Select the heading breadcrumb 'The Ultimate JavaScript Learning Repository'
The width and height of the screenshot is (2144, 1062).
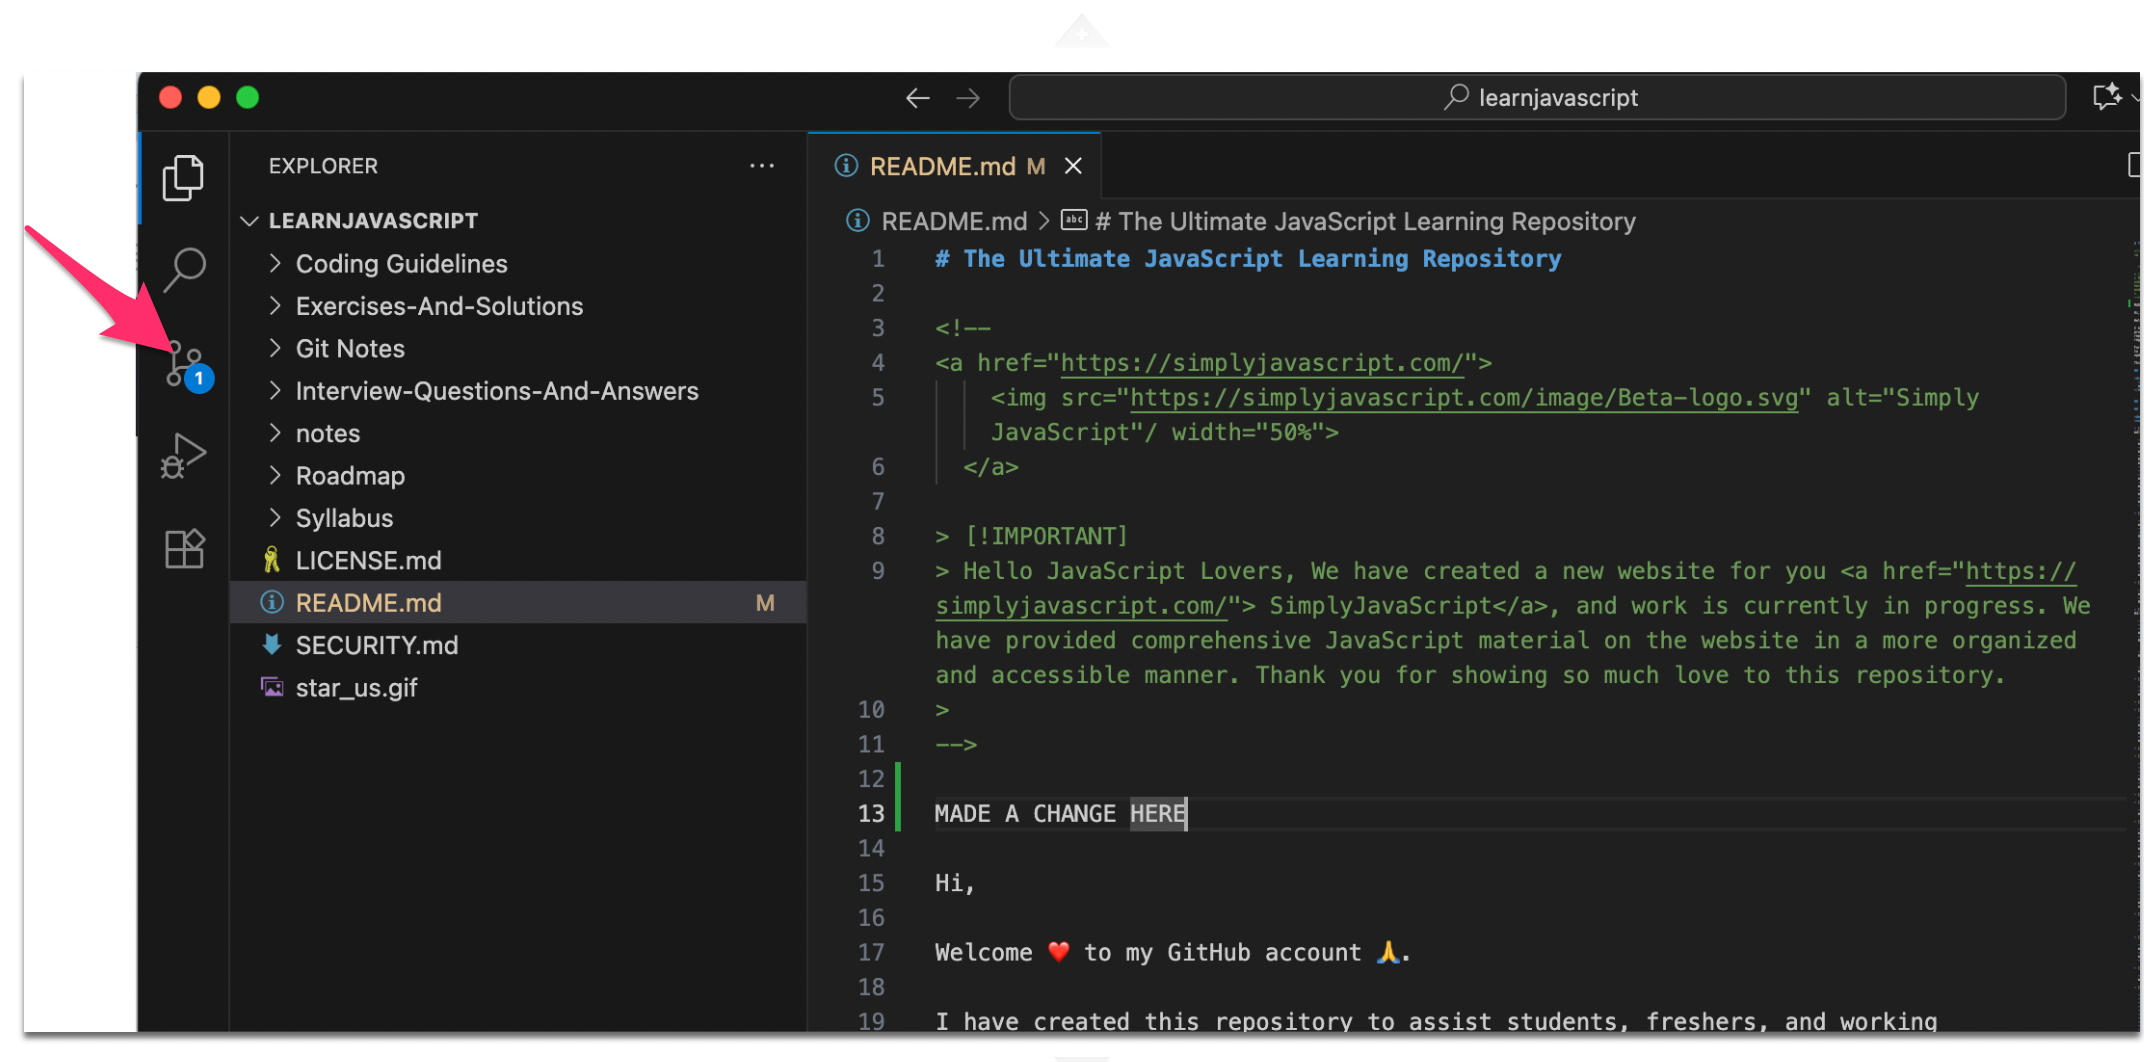[1366, 221]
